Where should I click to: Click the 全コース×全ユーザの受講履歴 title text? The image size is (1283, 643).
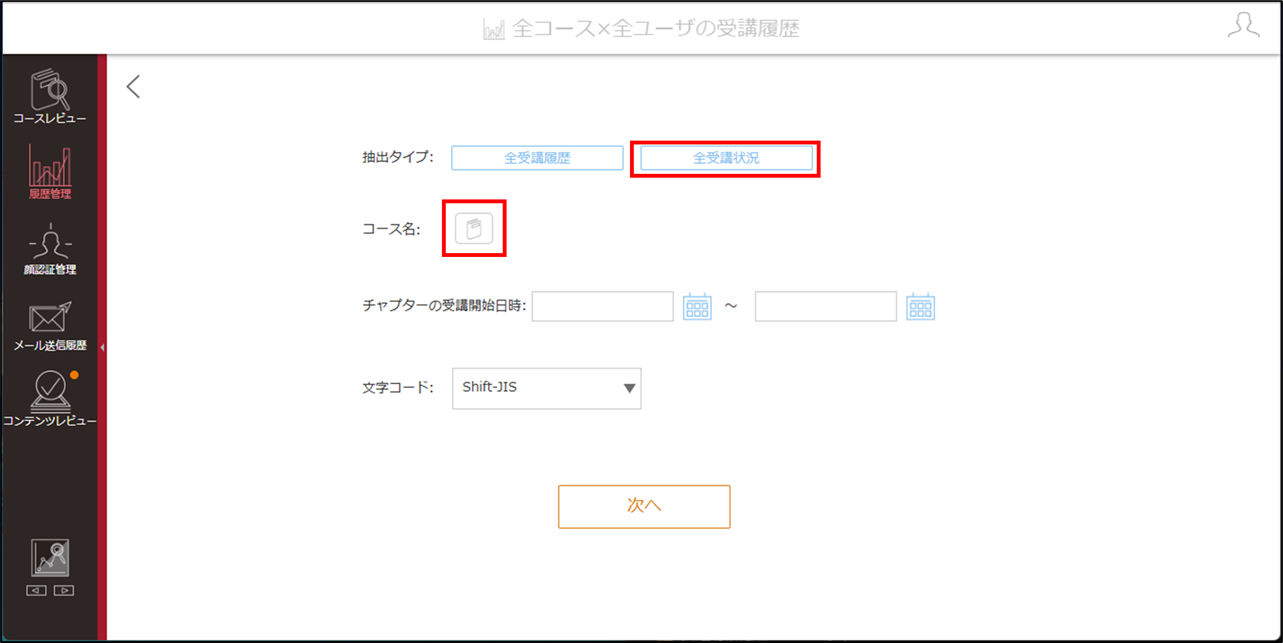[656, 29]
